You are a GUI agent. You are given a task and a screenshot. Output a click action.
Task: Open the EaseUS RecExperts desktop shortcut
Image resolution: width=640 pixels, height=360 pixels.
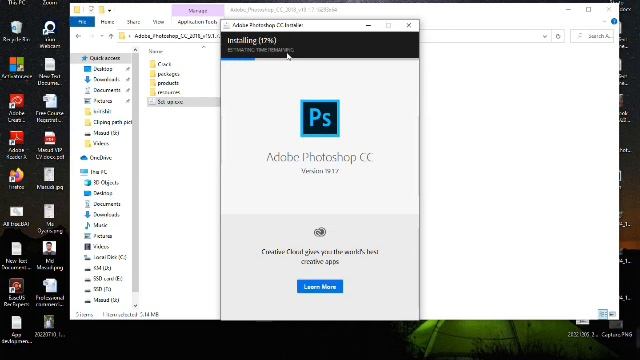click(x=16, y=292)
